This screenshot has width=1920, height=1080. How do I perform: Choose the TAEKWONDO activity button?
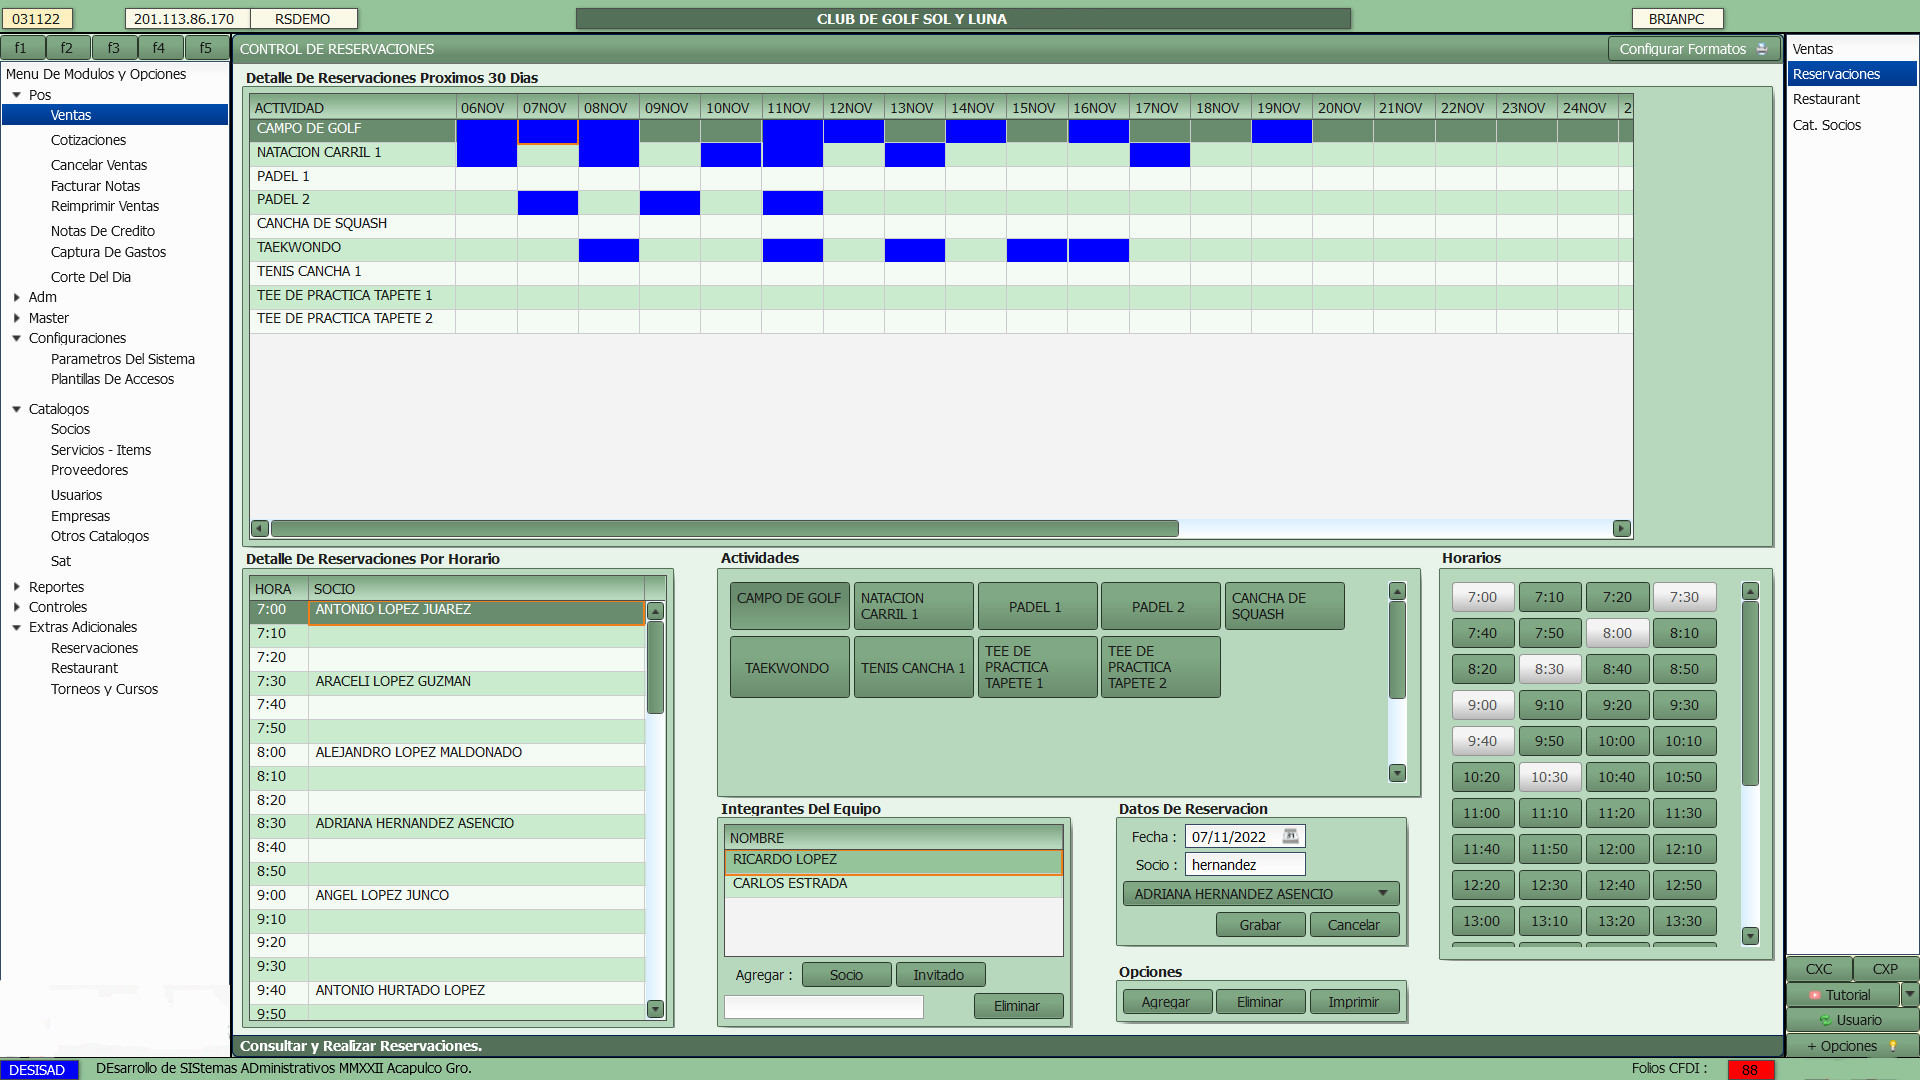click(788, 667)
